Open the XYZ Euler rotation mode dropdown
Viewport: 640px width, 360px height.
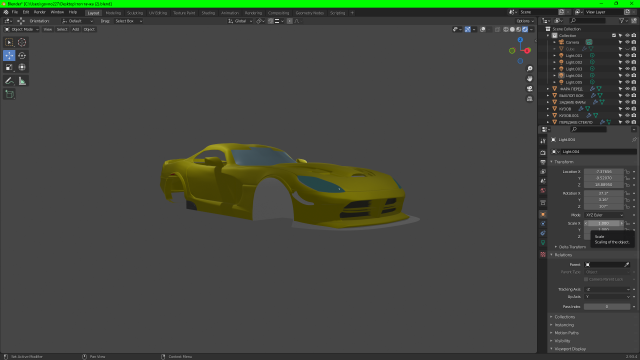click(604, 215)
